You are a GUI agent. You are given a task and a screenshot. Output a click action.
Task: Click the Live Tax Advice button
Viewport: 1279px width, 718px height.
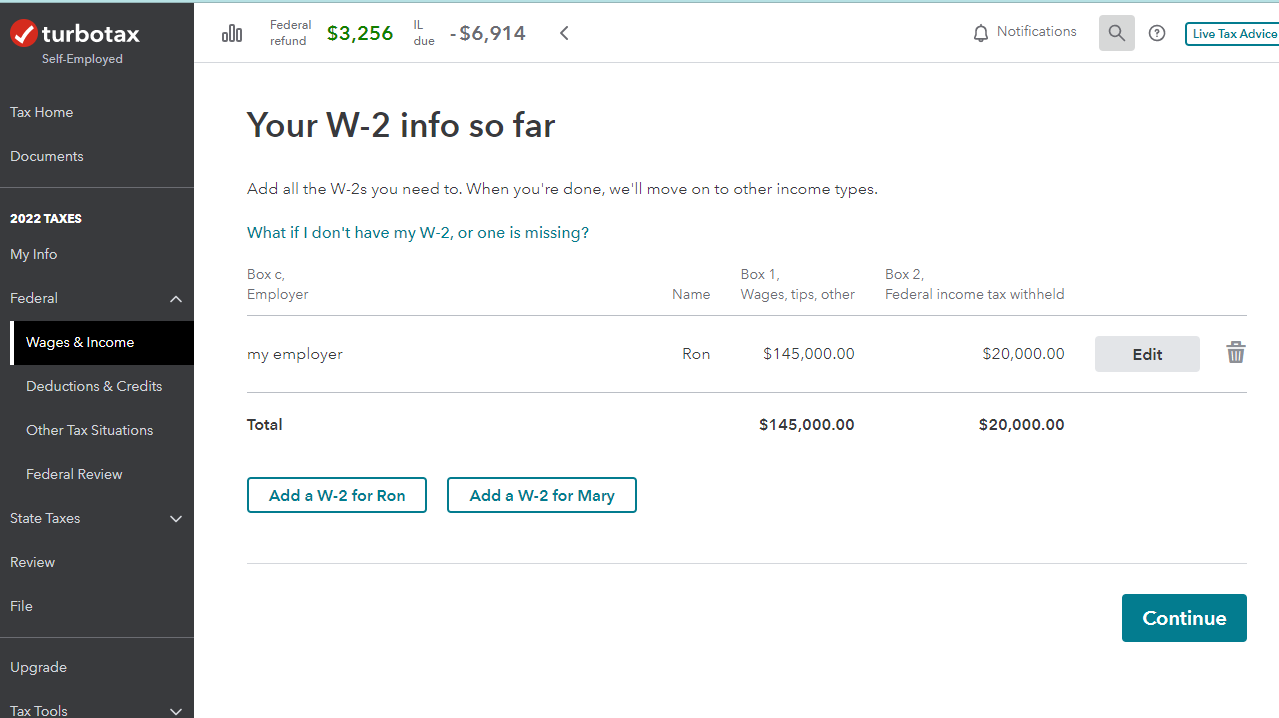1233,34
